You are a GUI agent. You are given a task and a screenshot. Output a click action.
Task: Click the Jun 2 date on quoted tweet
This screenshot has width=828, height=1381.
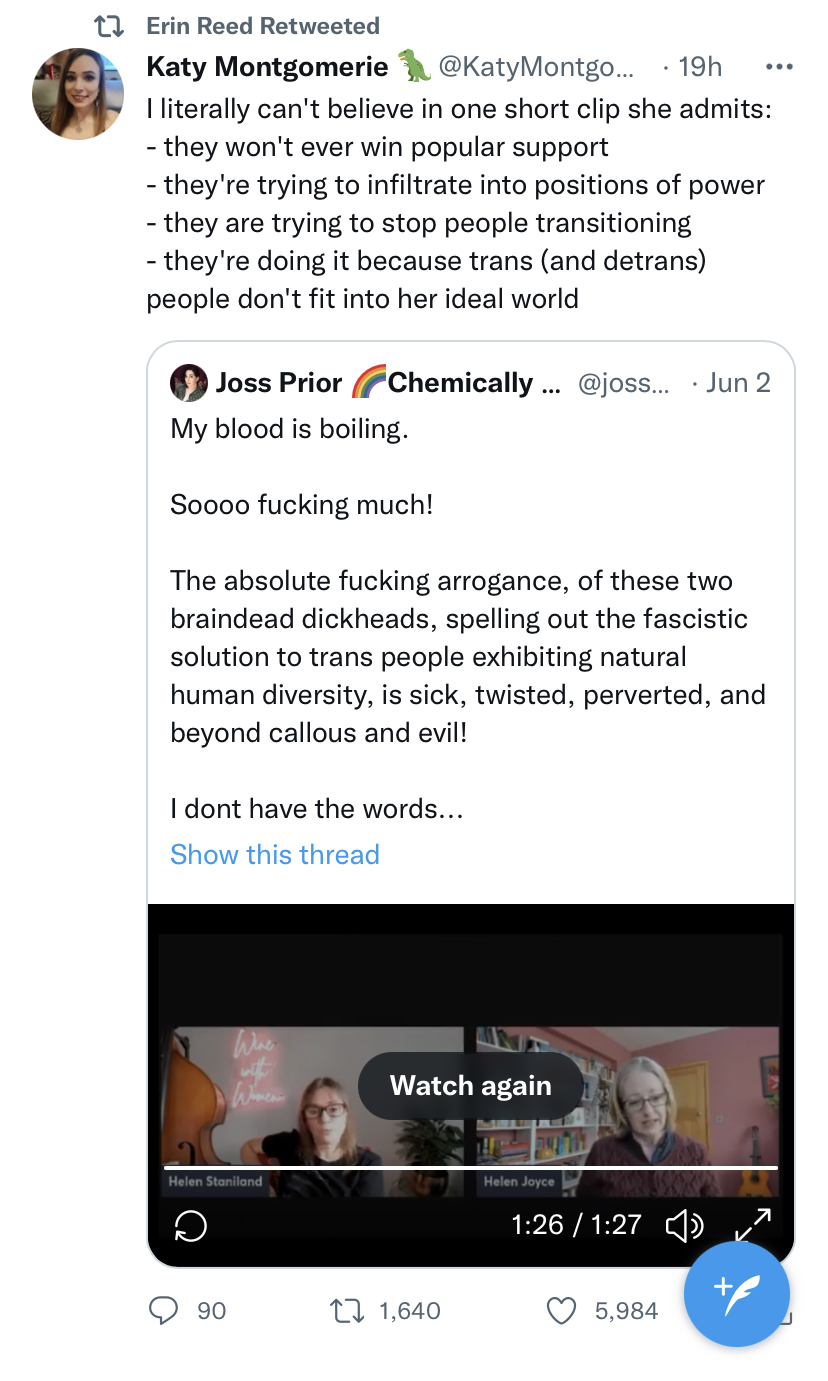(x=737, y=383)
